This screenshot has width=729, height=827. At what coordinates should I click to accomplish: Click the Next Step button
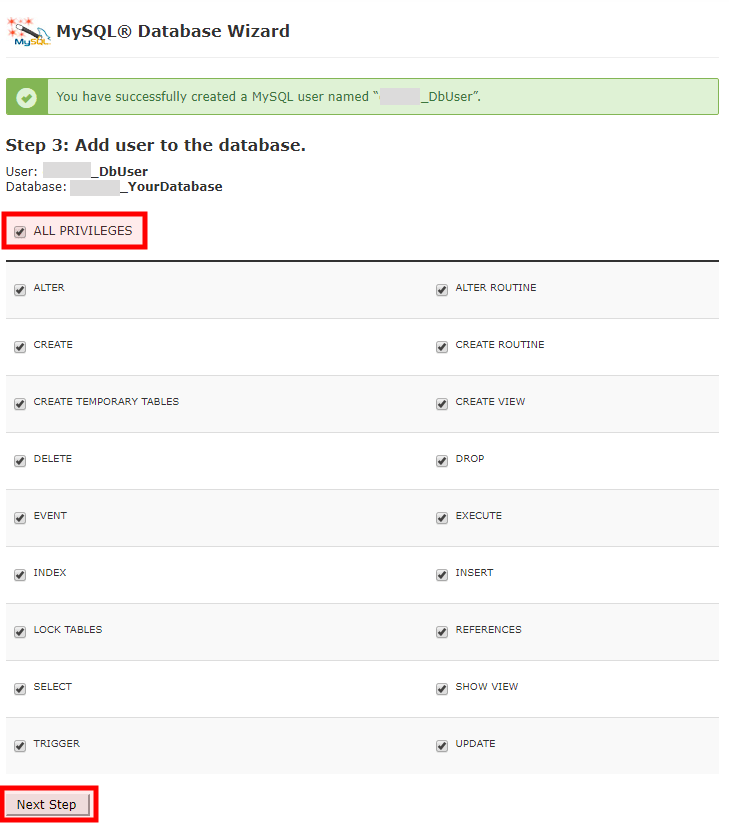(x=47, y=805)
